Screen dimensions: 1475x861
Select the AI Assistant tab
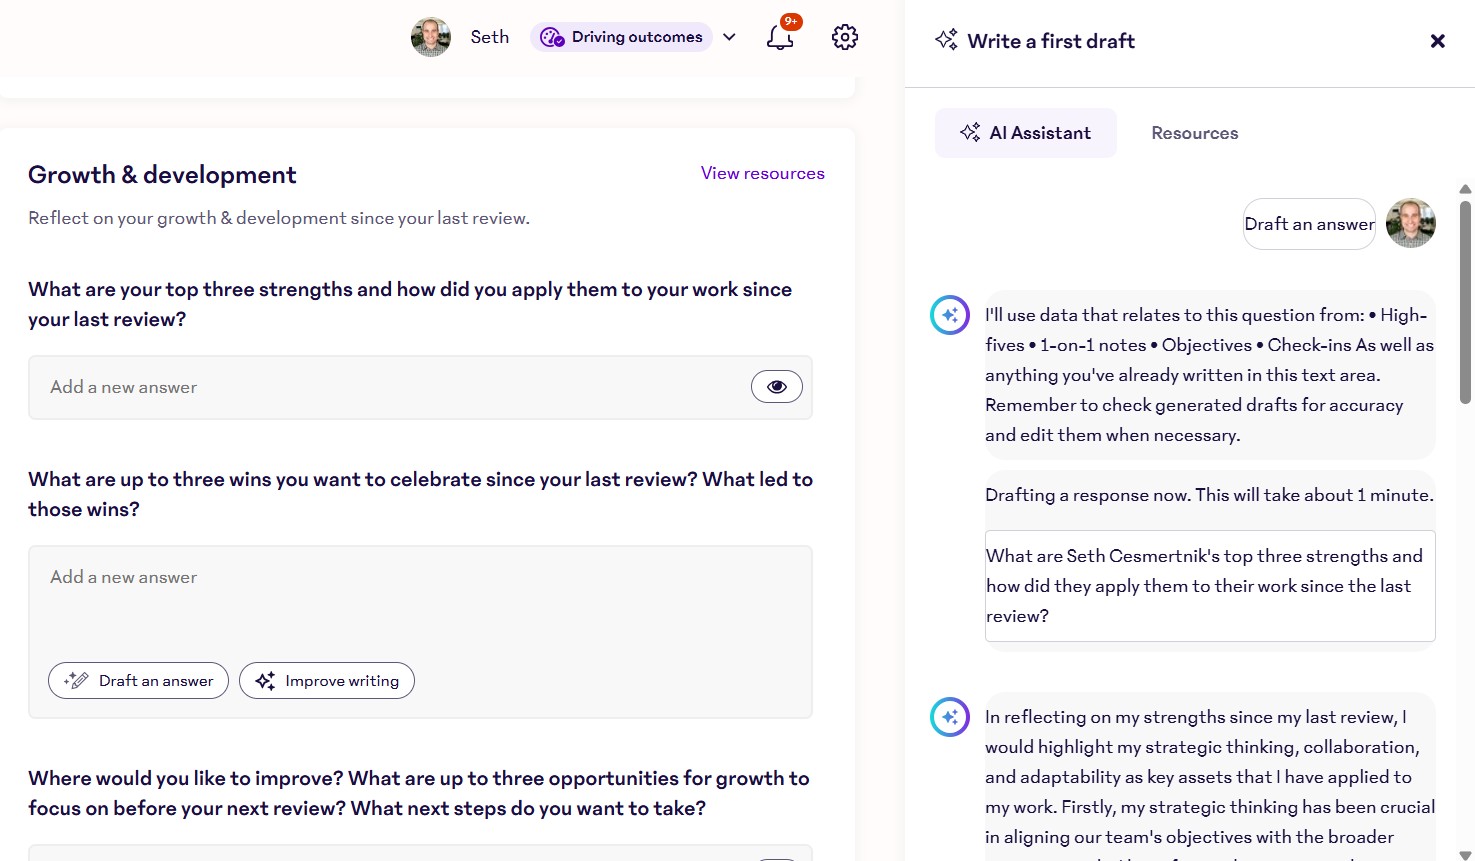(1026, 132)
